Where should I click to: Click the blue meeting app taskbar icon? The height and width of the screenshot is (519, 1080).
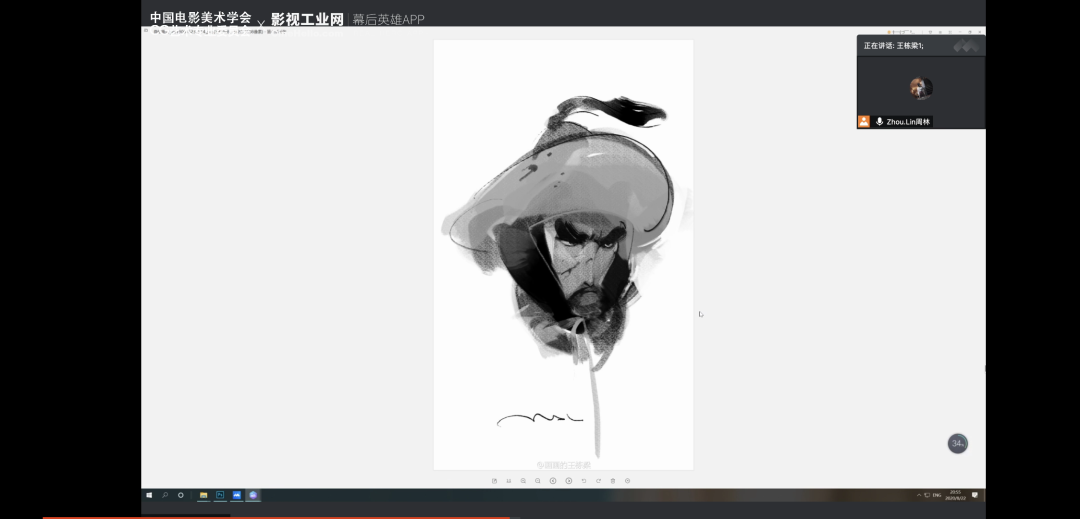point(237,495)
